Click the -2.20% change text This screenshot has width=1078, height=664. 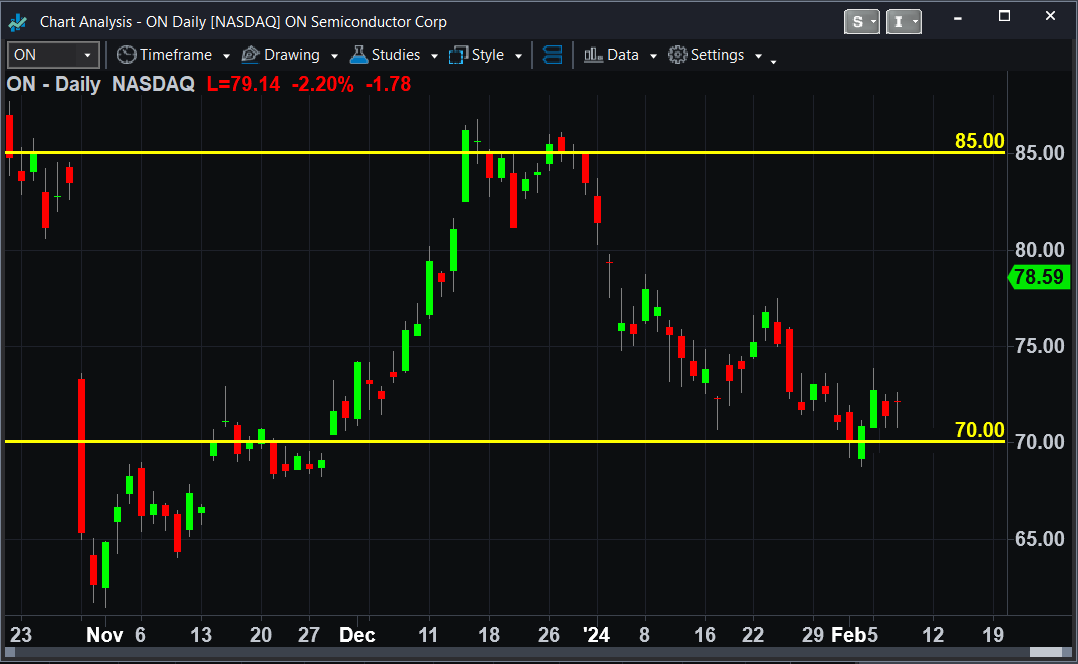322,84
